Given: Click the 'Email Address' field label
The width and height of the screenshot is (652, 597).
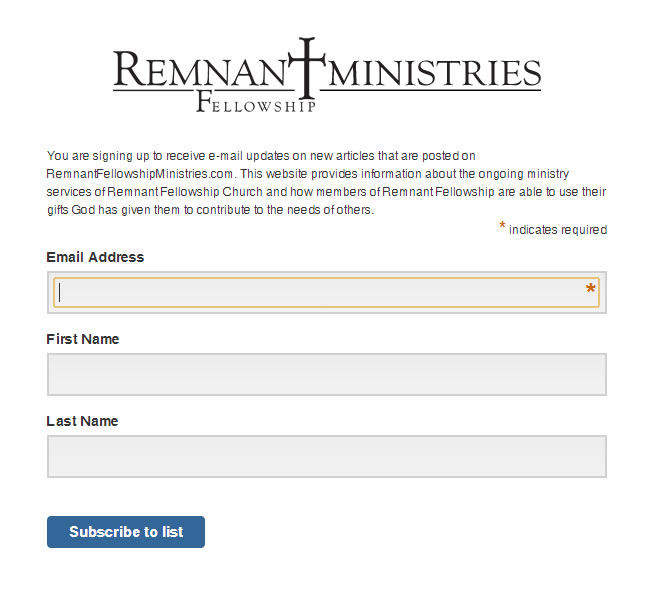Looking at the screenshot, I should [x=95, y=257].
